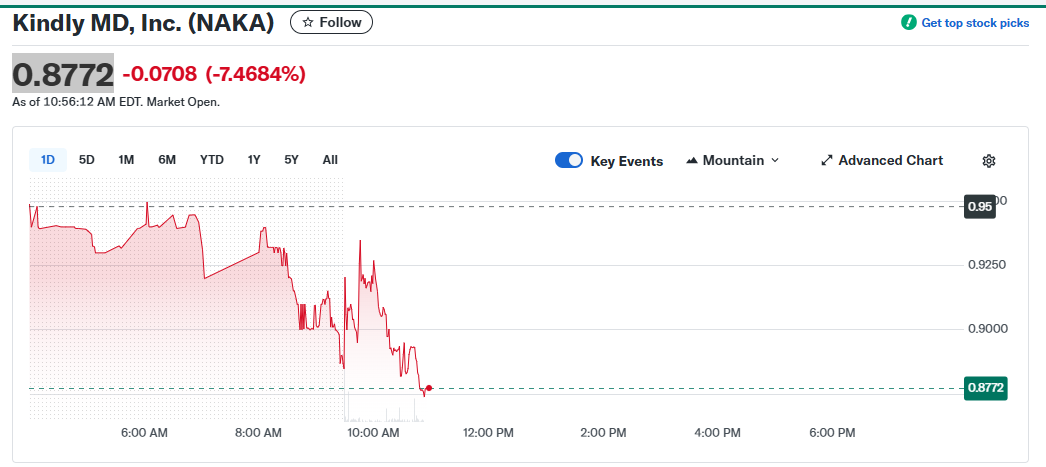Choose the YTD range
The width and height of the screenshot is (1046, 467).
(211, 160)
